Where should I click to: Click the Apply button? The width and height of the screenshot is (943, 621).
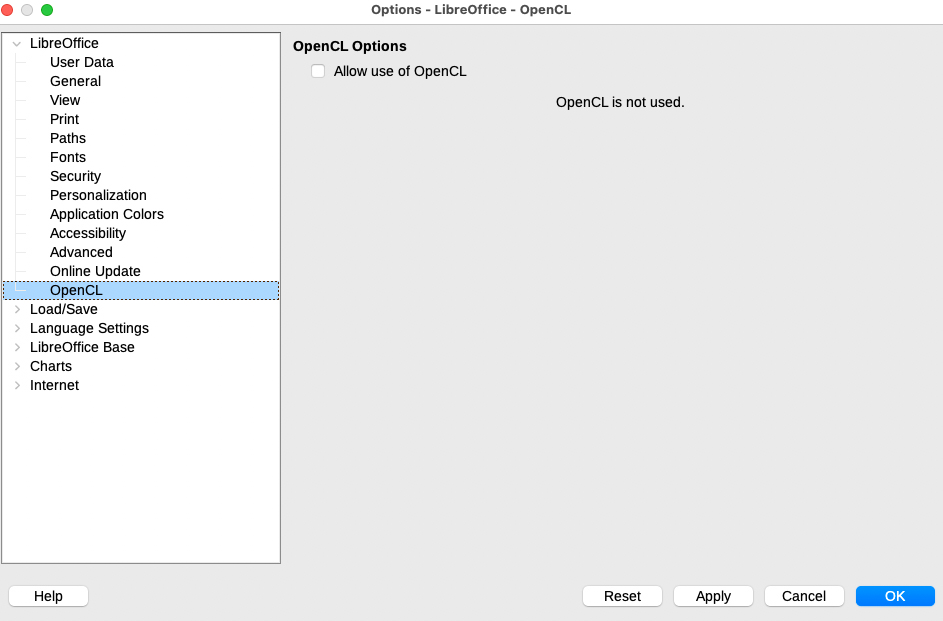coord(713,596)
